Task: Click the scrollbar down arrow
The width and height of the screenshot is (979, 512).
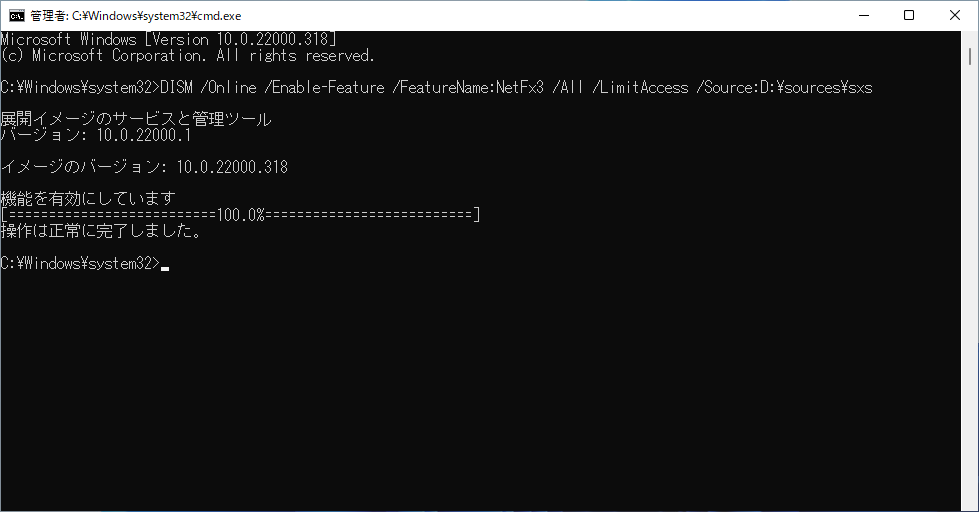Action: click(969, 503)
